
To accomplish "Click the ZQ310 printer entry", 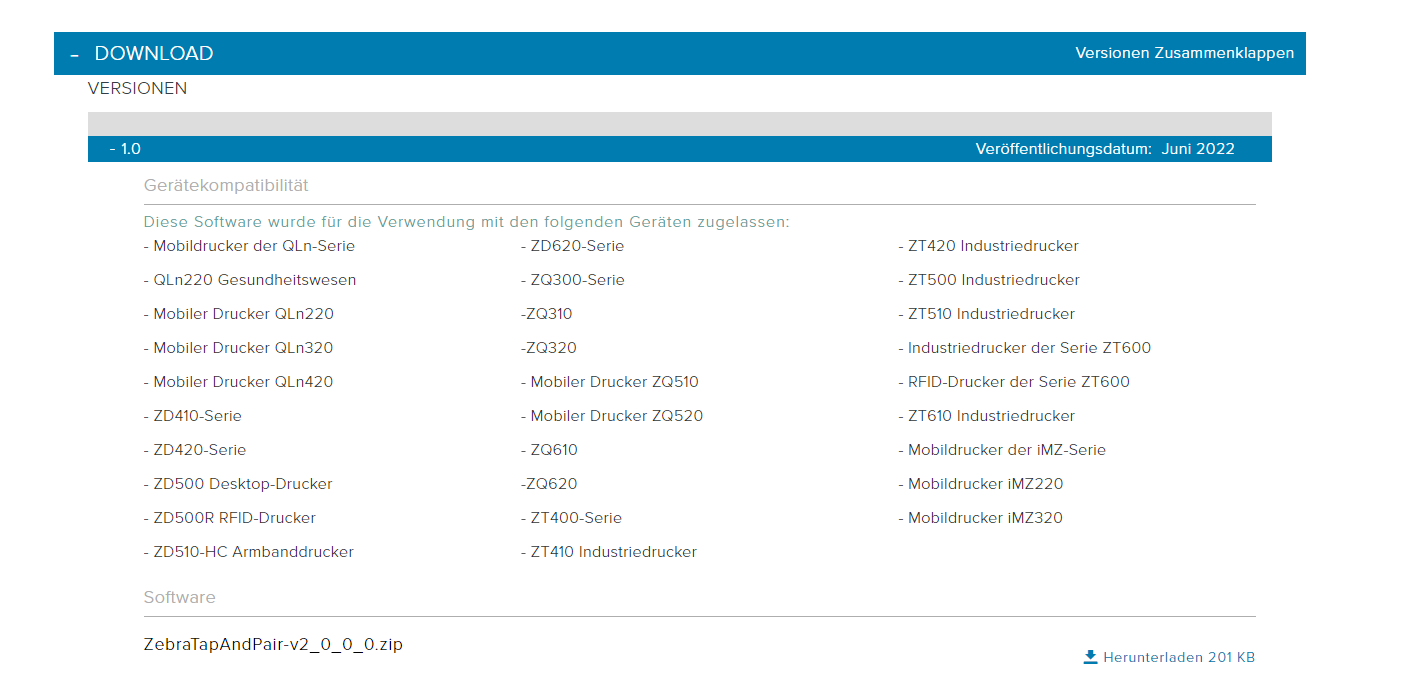I will click(547, 314).
